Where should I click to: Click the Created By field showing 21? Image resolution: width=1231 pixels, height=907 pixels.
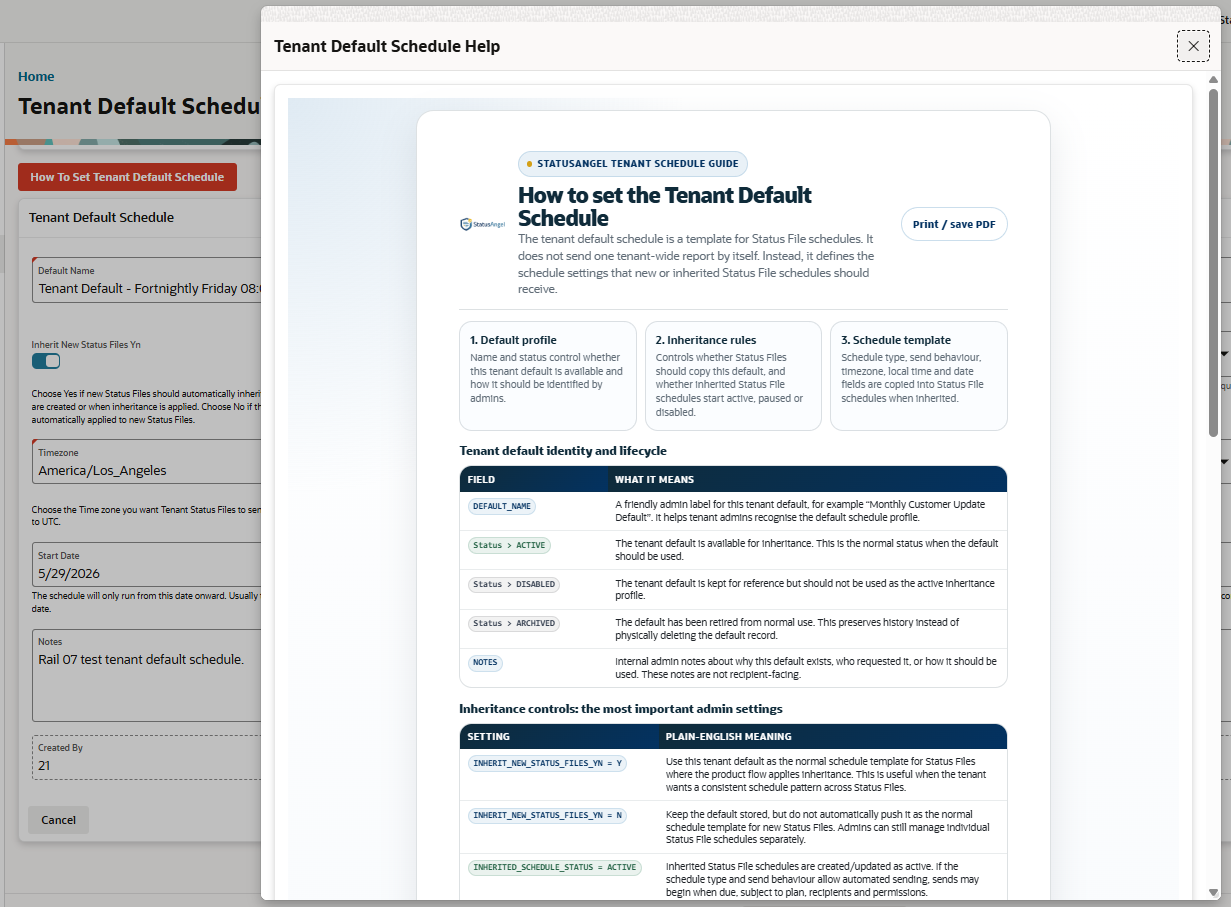pos(146,758)
